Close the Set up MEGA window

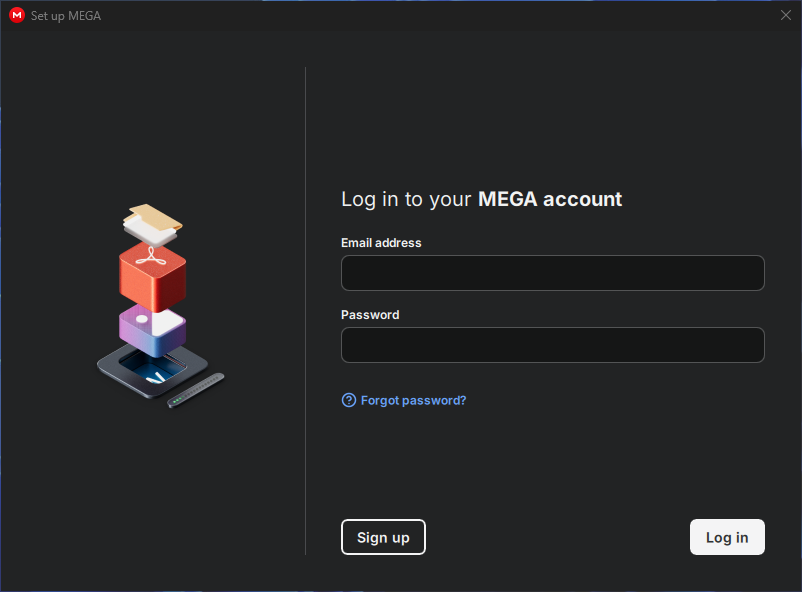[x=786, y=15]
